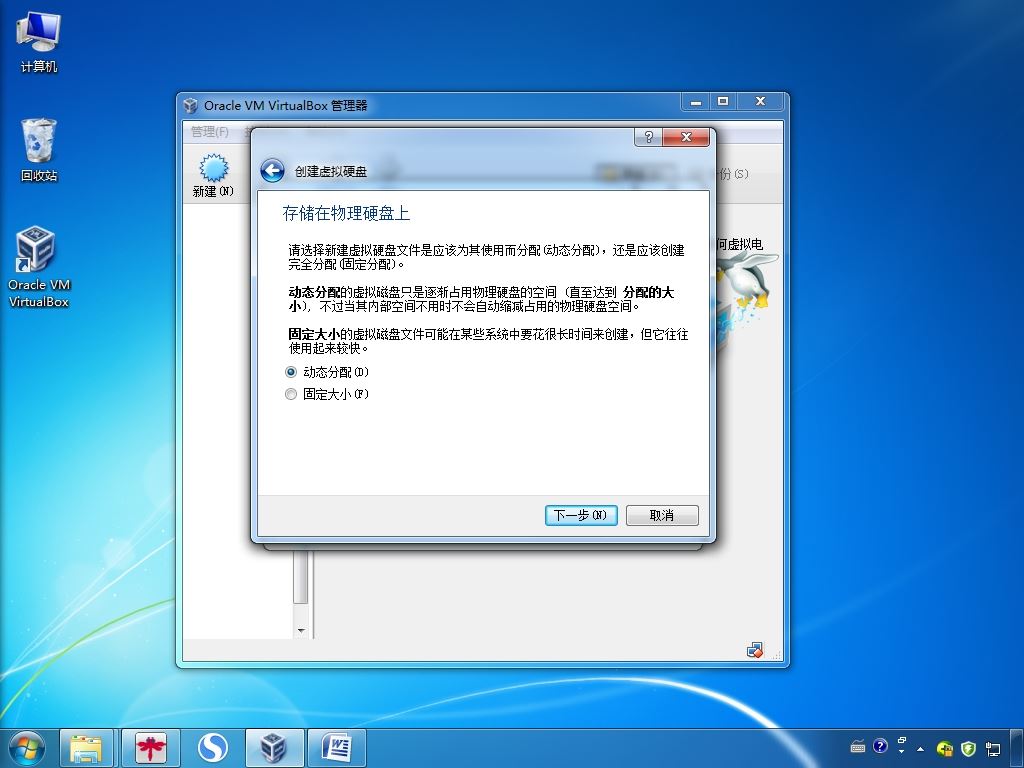Minimize the VirtualBox Manager window
The height and width of the screenshot is (768, 1024).
click(696, 102)
